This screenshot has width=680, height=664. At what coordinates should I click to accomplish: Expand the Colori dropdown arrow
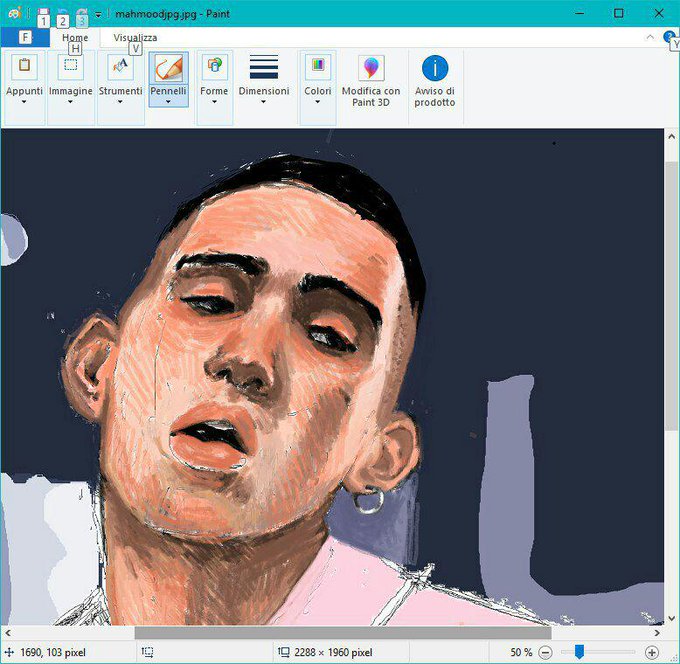[x=317, y=102]
